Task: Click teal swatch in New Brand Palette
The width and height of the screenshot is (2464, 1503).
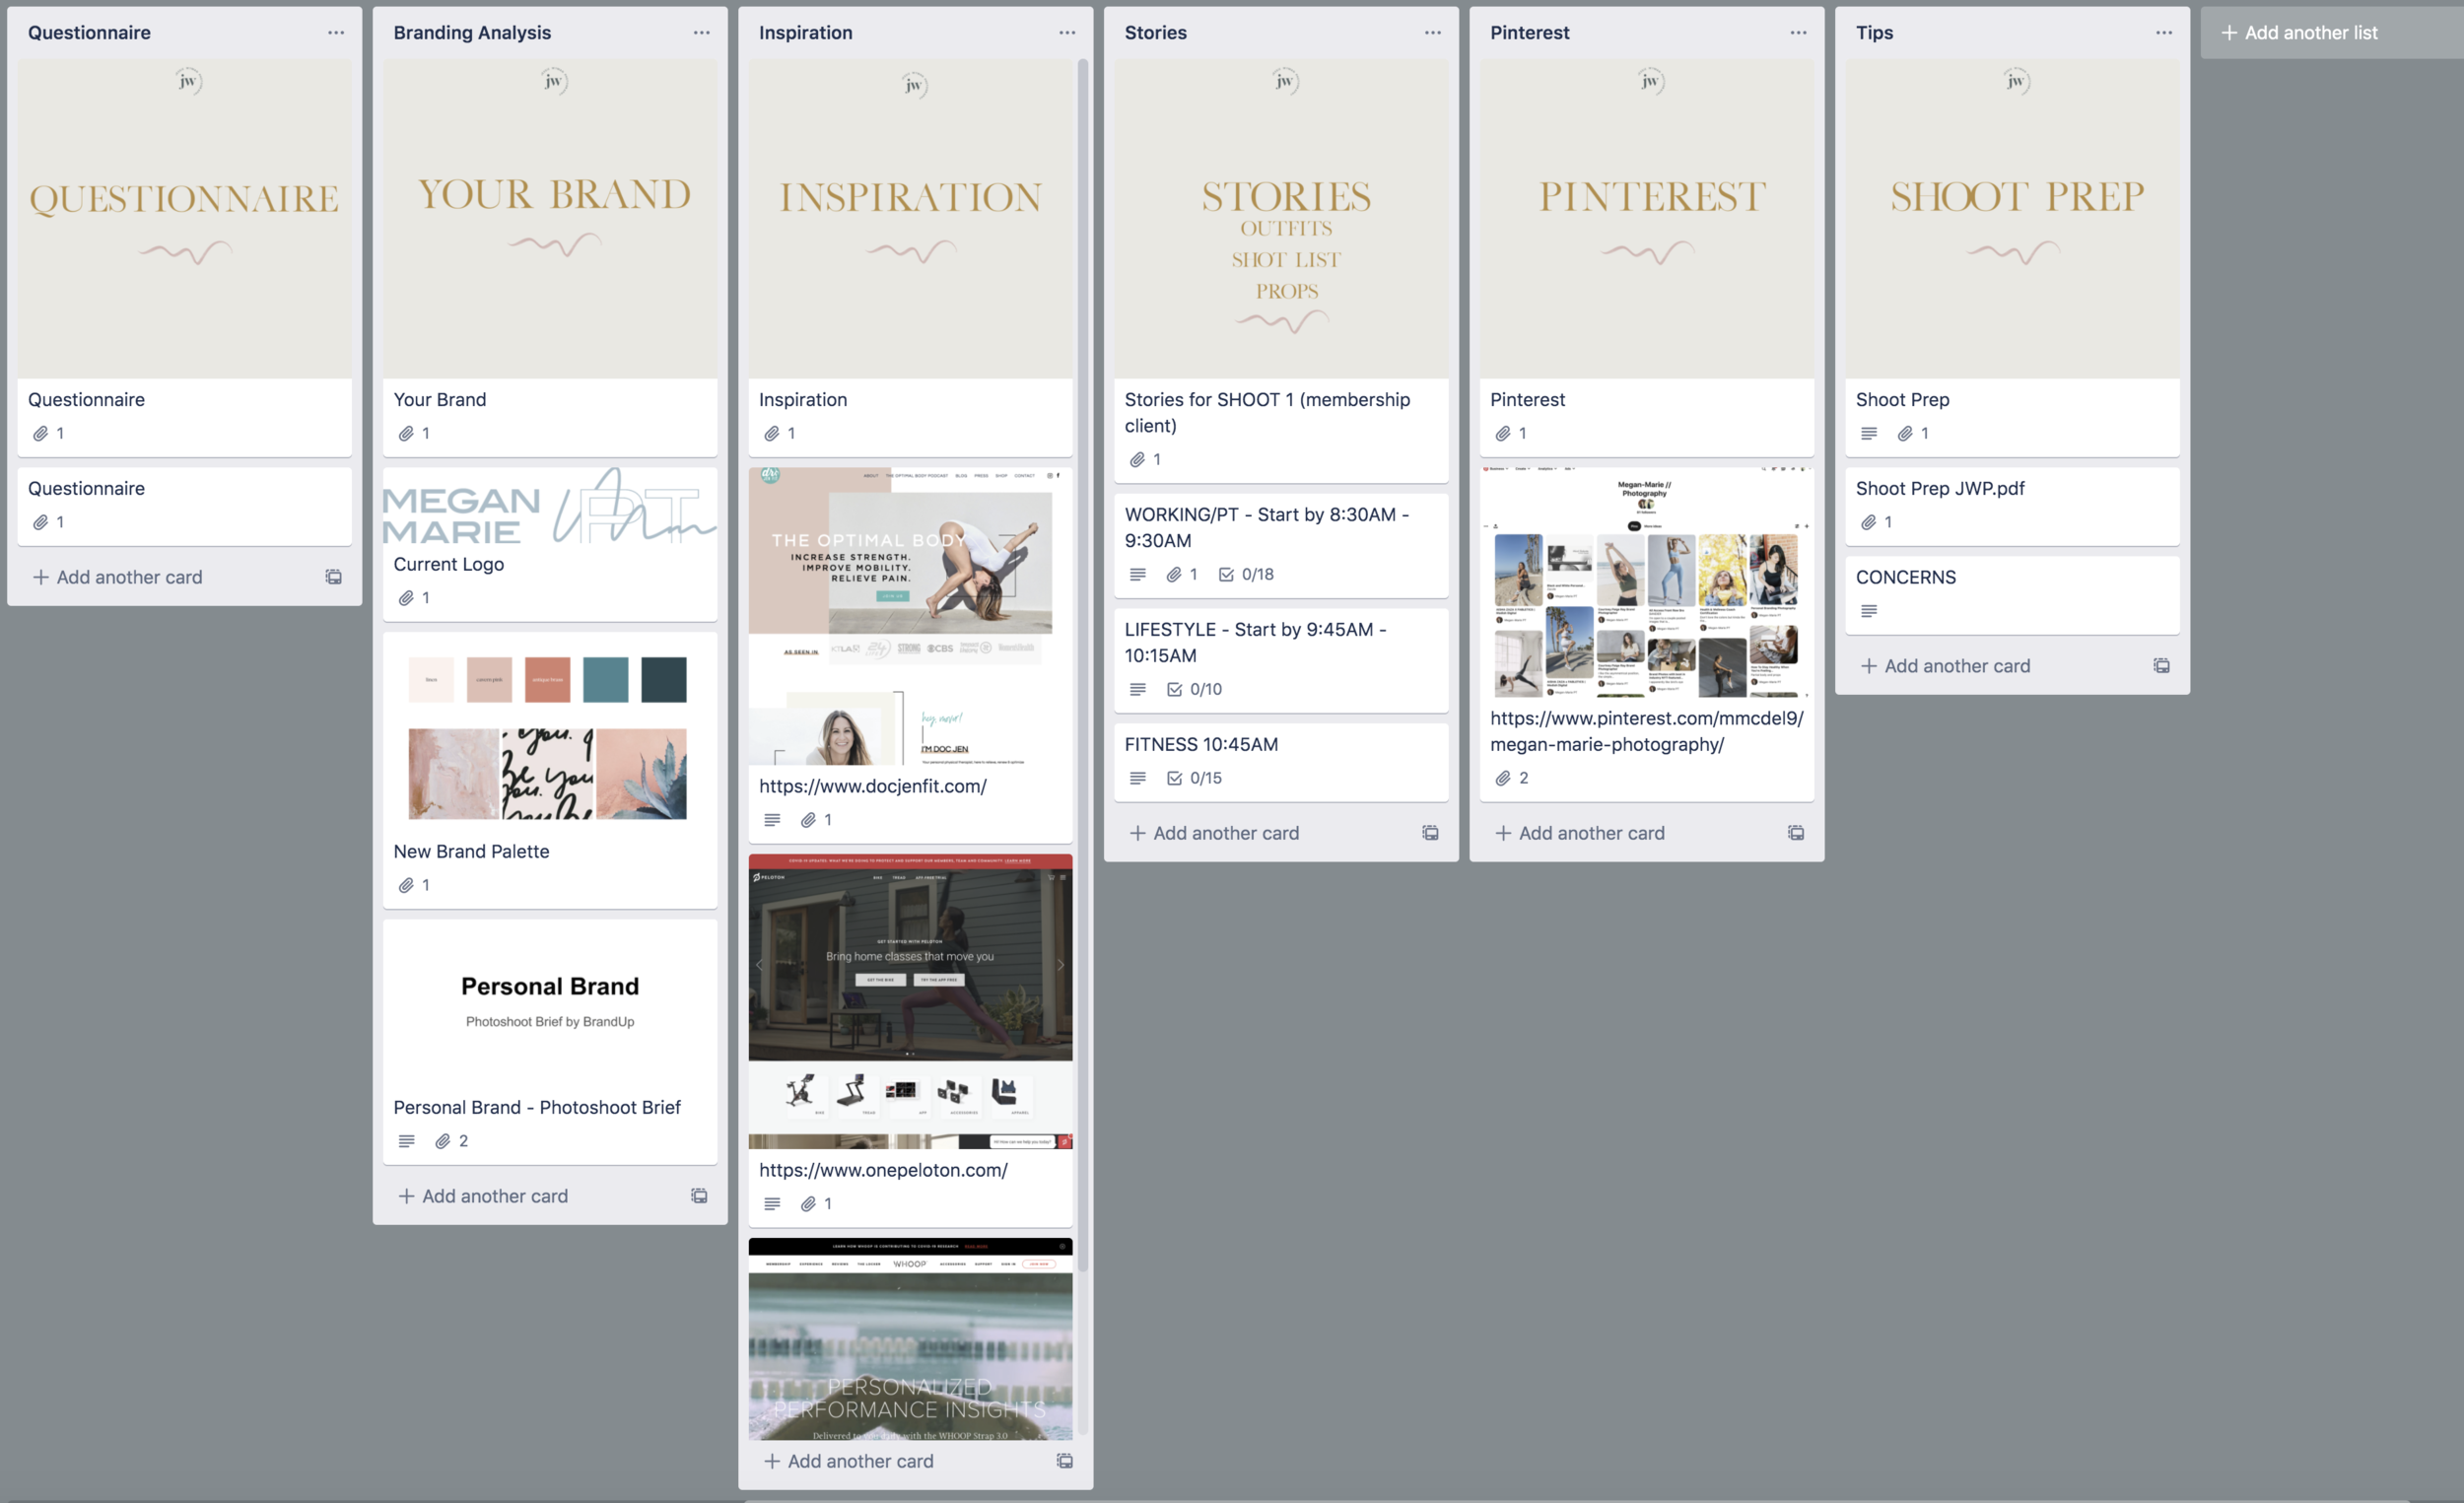Action: (x=605, y=680)
